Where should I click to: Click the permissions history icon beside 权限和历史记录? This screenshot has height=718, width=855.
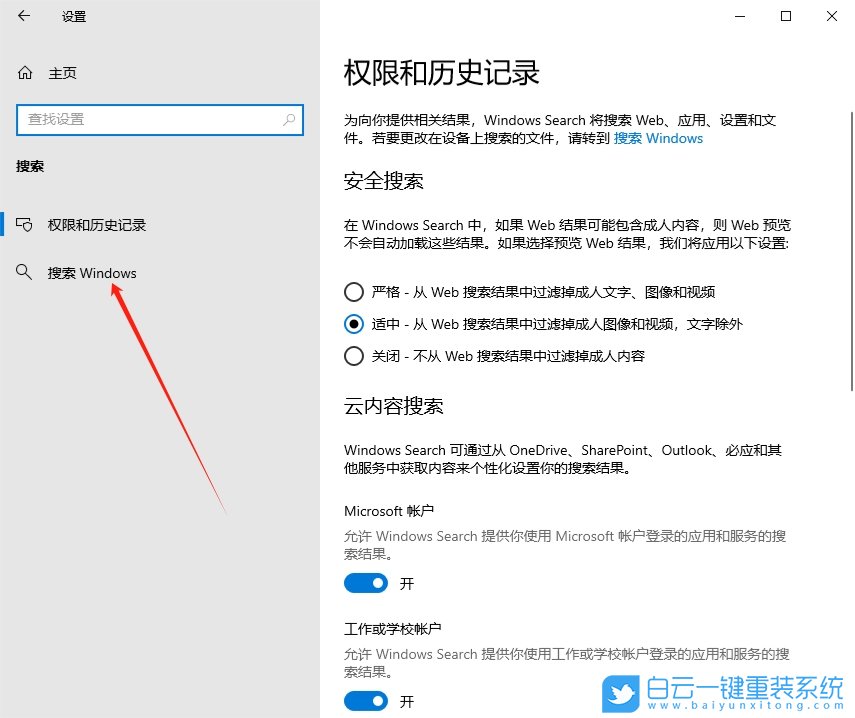[x=24, y=225]
